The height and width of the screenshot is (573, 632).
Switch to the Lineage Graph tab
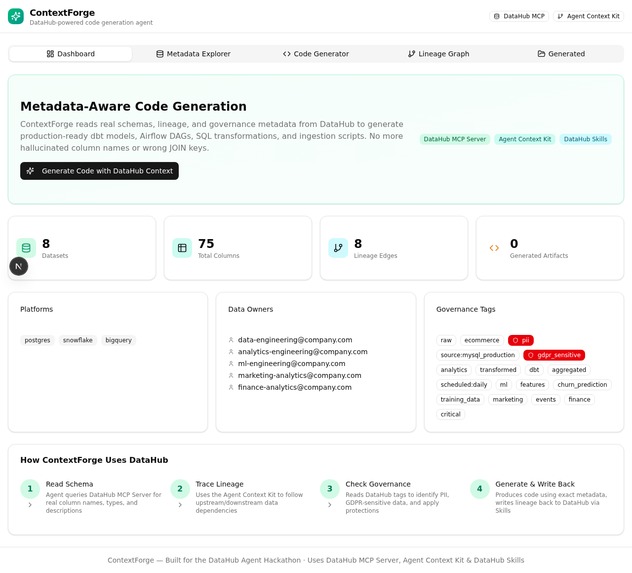tap(438, 54)
